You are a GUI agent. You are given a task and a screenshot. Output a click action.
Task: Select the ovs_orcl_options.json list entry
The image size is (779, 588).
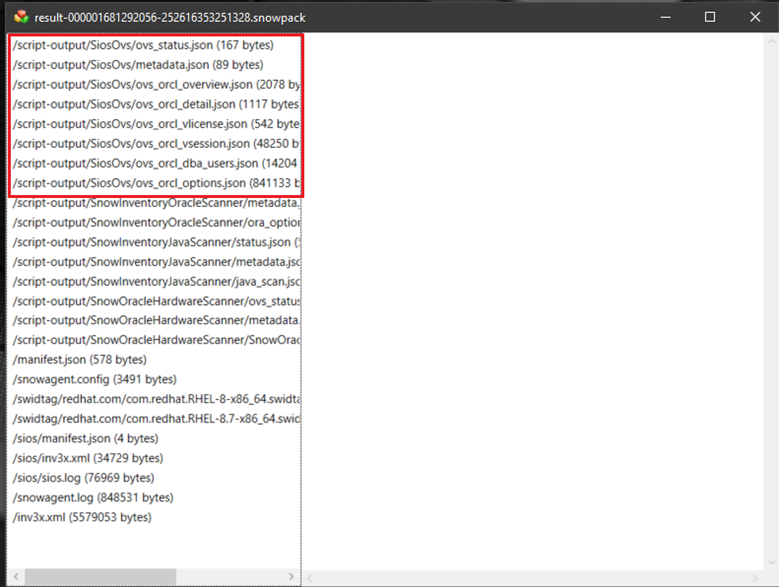156,183
